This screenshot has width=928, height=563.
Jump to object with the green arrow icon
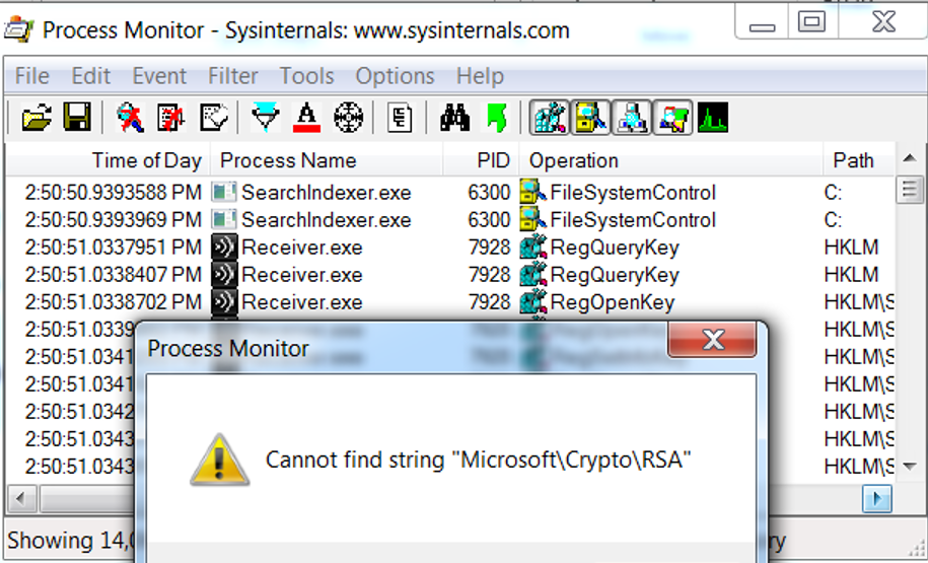point(496,117)
